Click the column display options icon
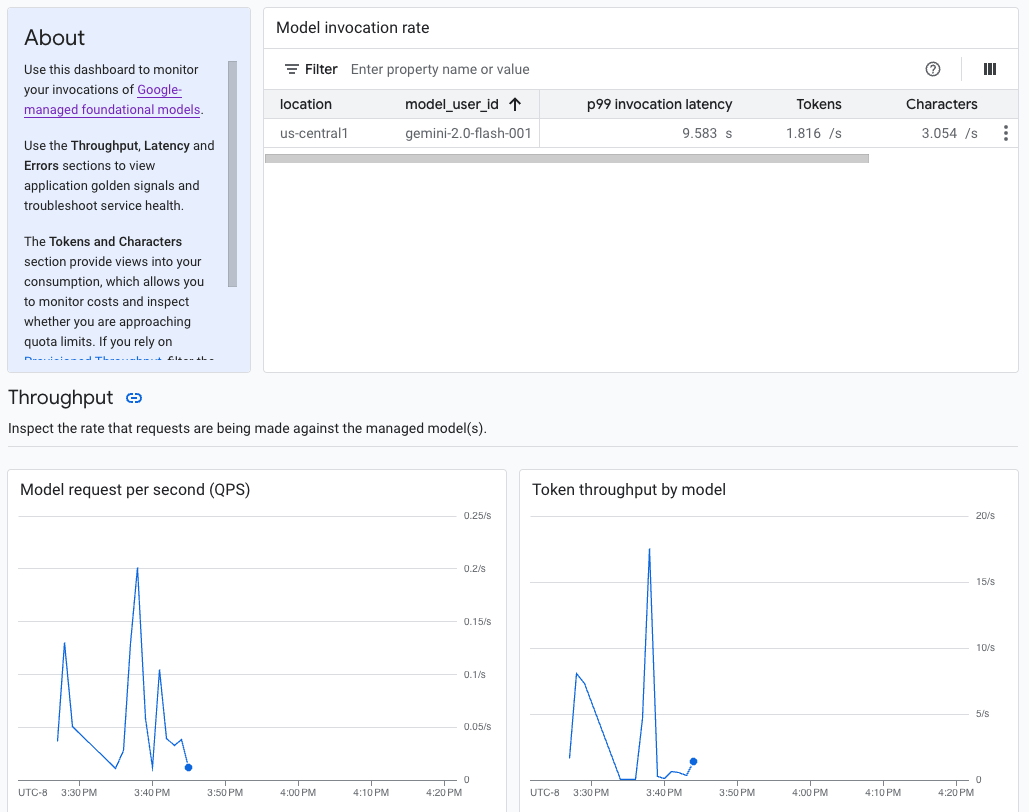Screen dimensions: 1029x812 click(x=990, y=69)
